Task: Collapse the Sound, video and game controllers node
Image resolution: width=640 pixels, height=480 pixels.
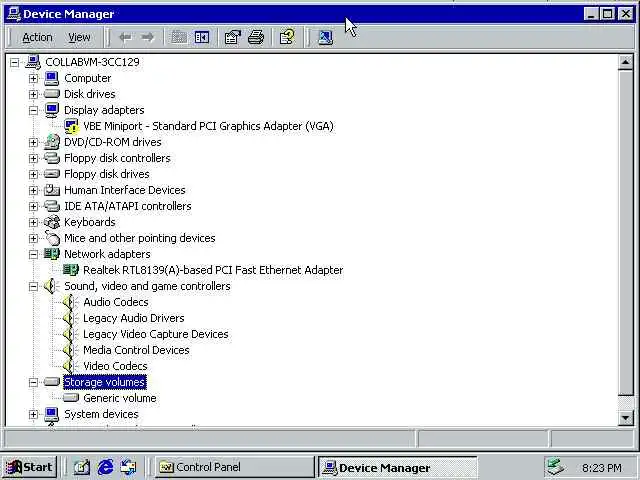Action: [33, 287]
